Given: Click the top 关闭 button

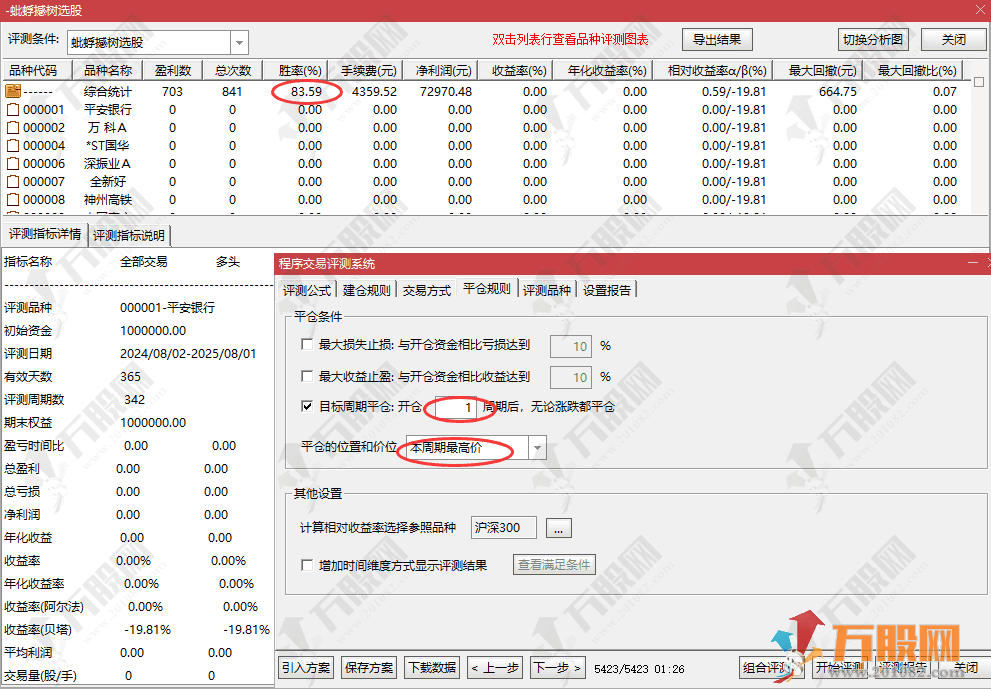Looking at the screenshot, I should pyautogui.click(x=954, y=40).
